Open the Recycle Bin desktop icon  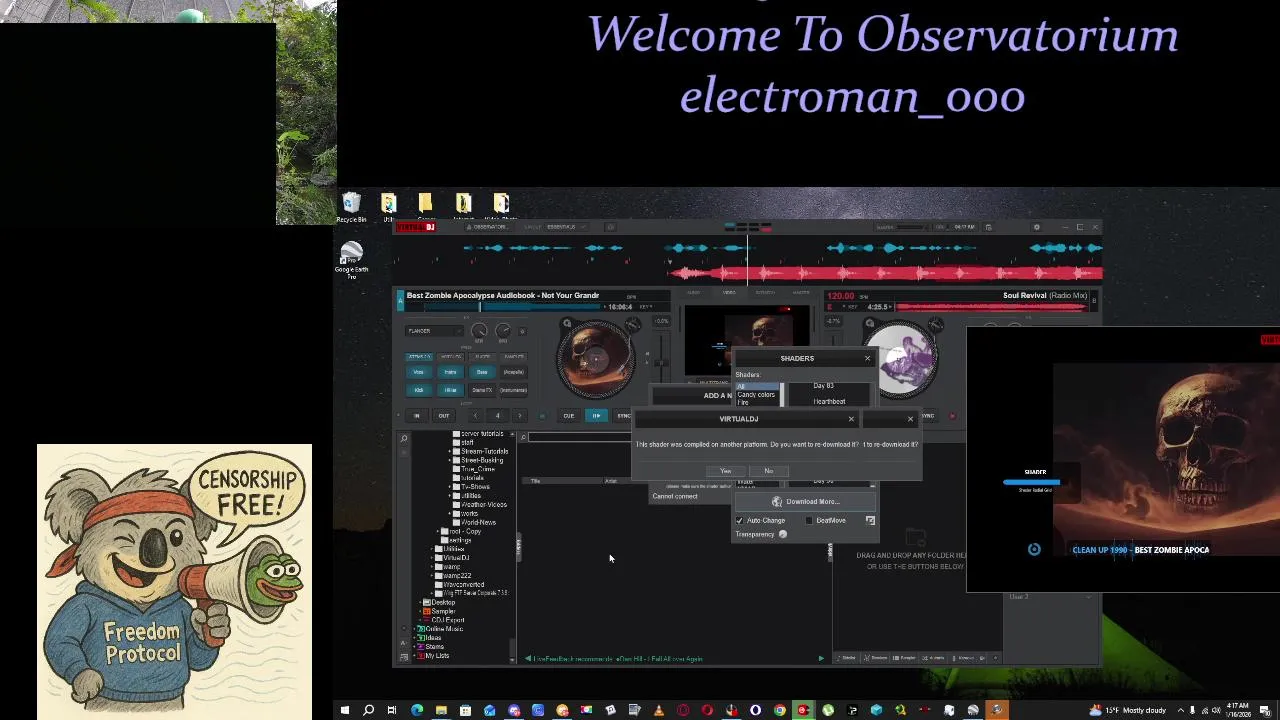pos(351,208)
